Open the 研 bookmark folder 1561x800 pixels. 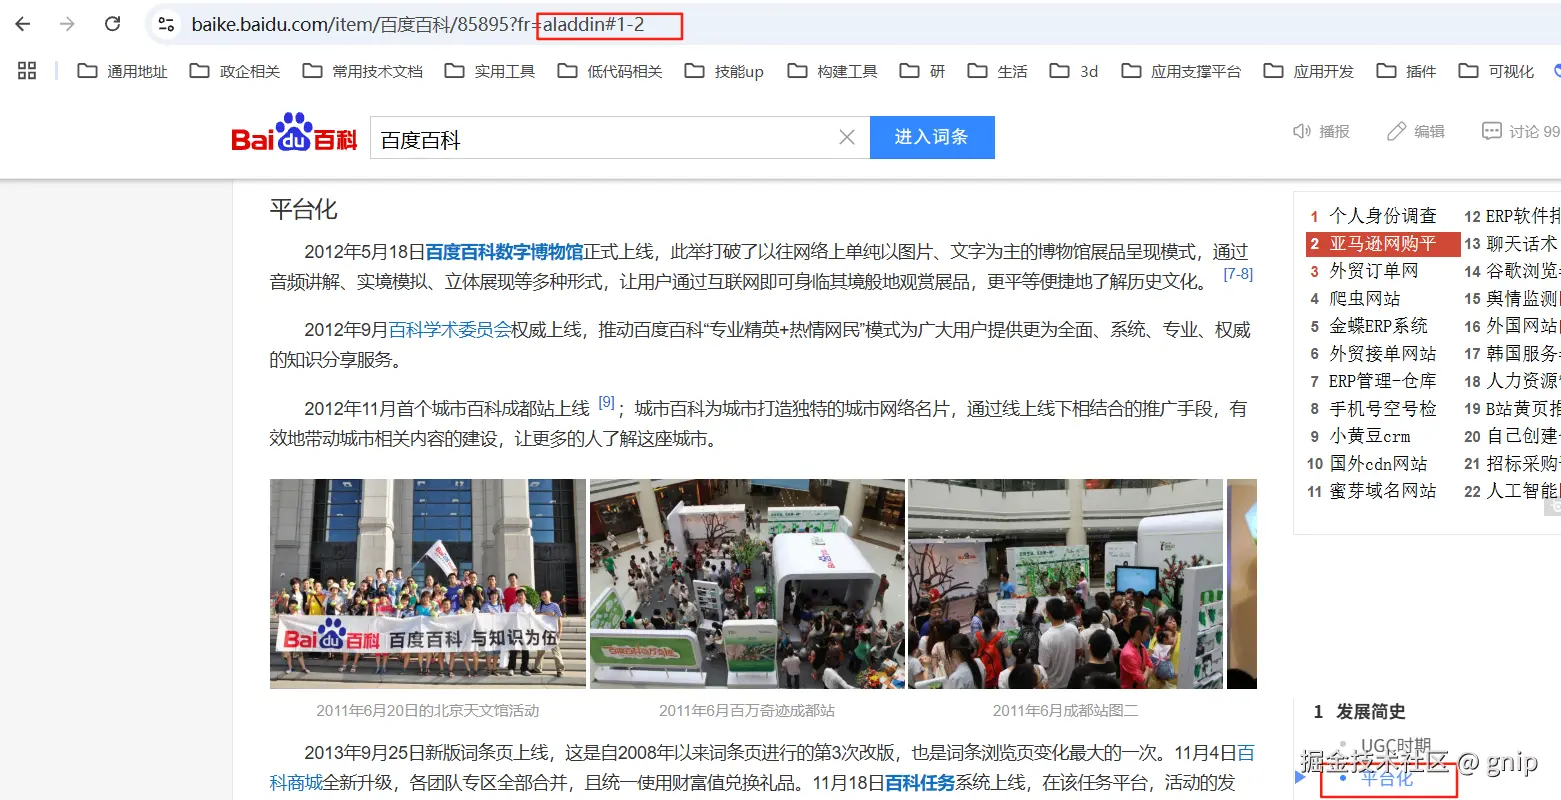click(922, 71)
